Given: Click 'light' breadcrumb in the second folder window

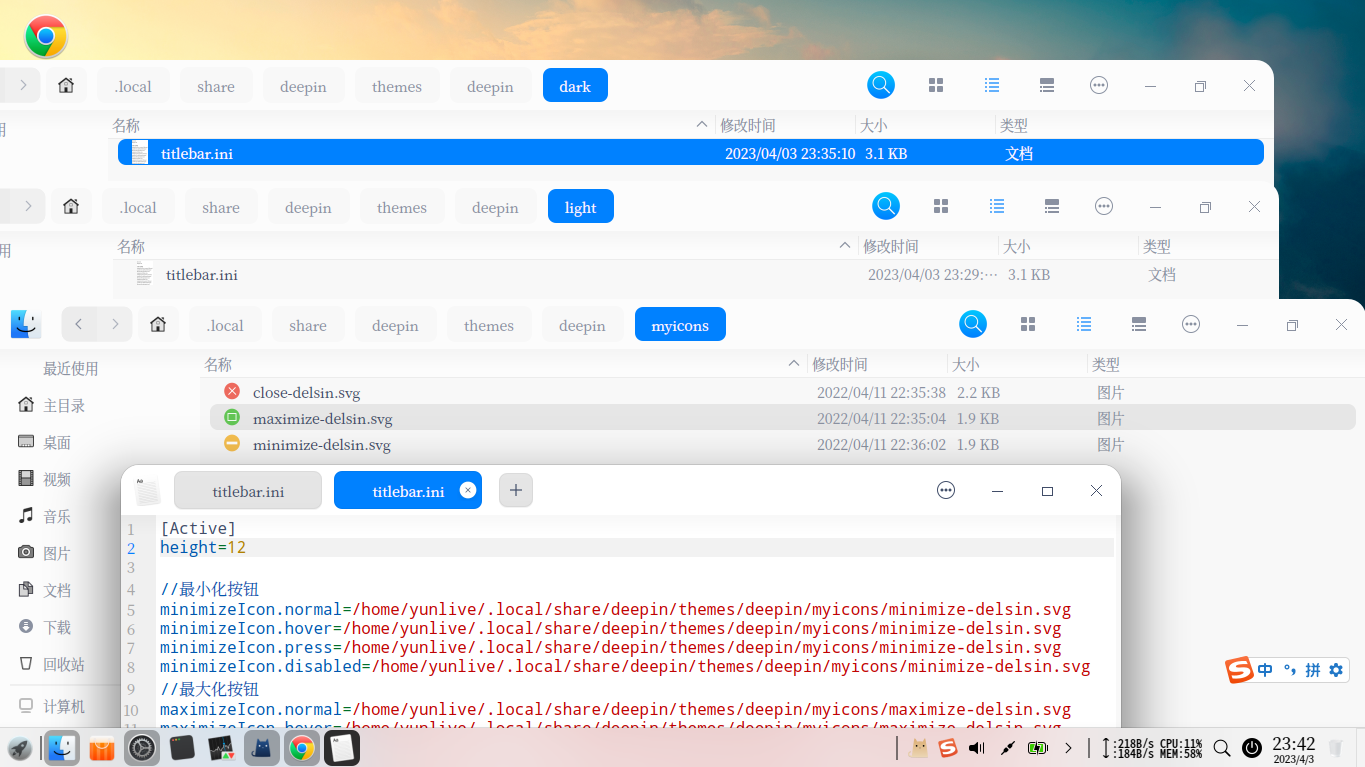Looking at the screenshot, I should 580,207.
